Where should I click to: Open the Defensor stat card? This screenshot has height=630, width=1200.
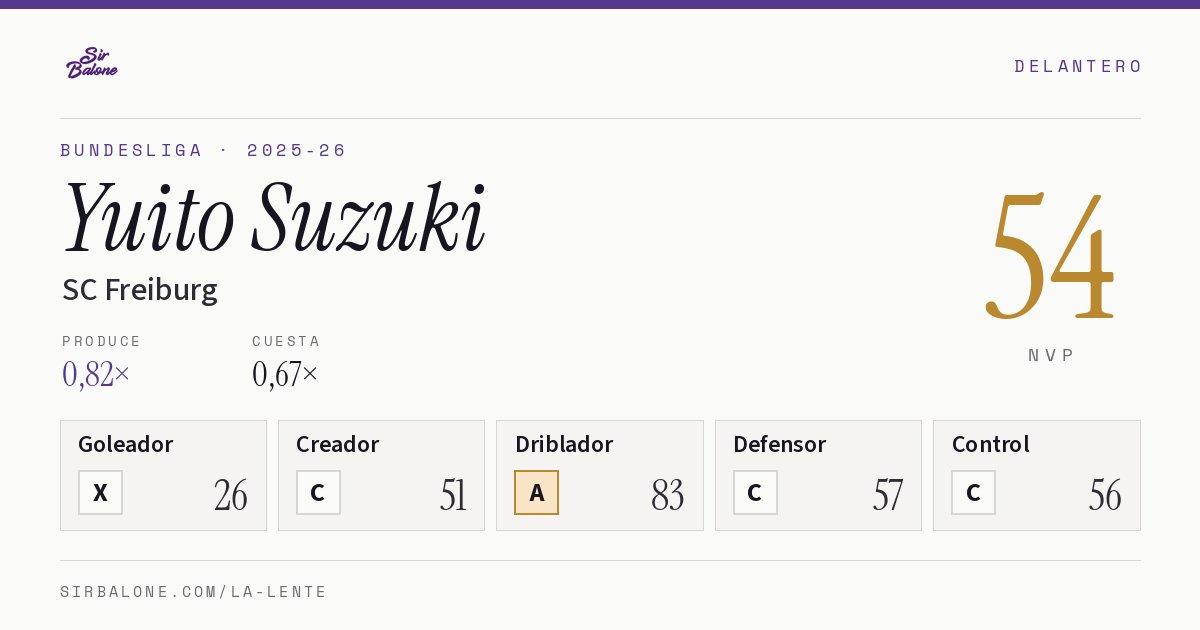(818, 475)
